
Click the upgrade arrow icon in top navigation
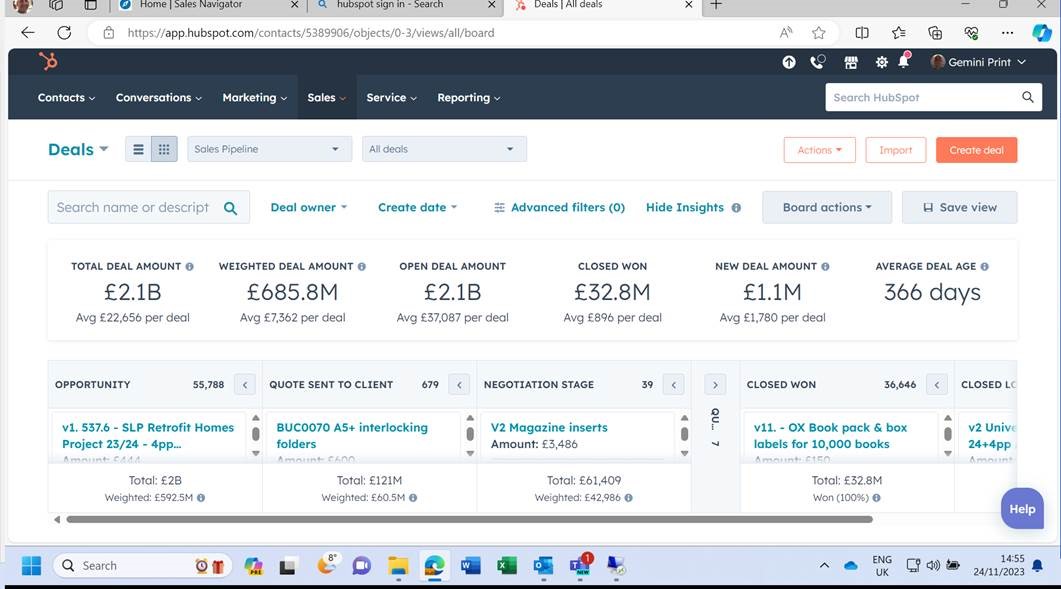789,62
